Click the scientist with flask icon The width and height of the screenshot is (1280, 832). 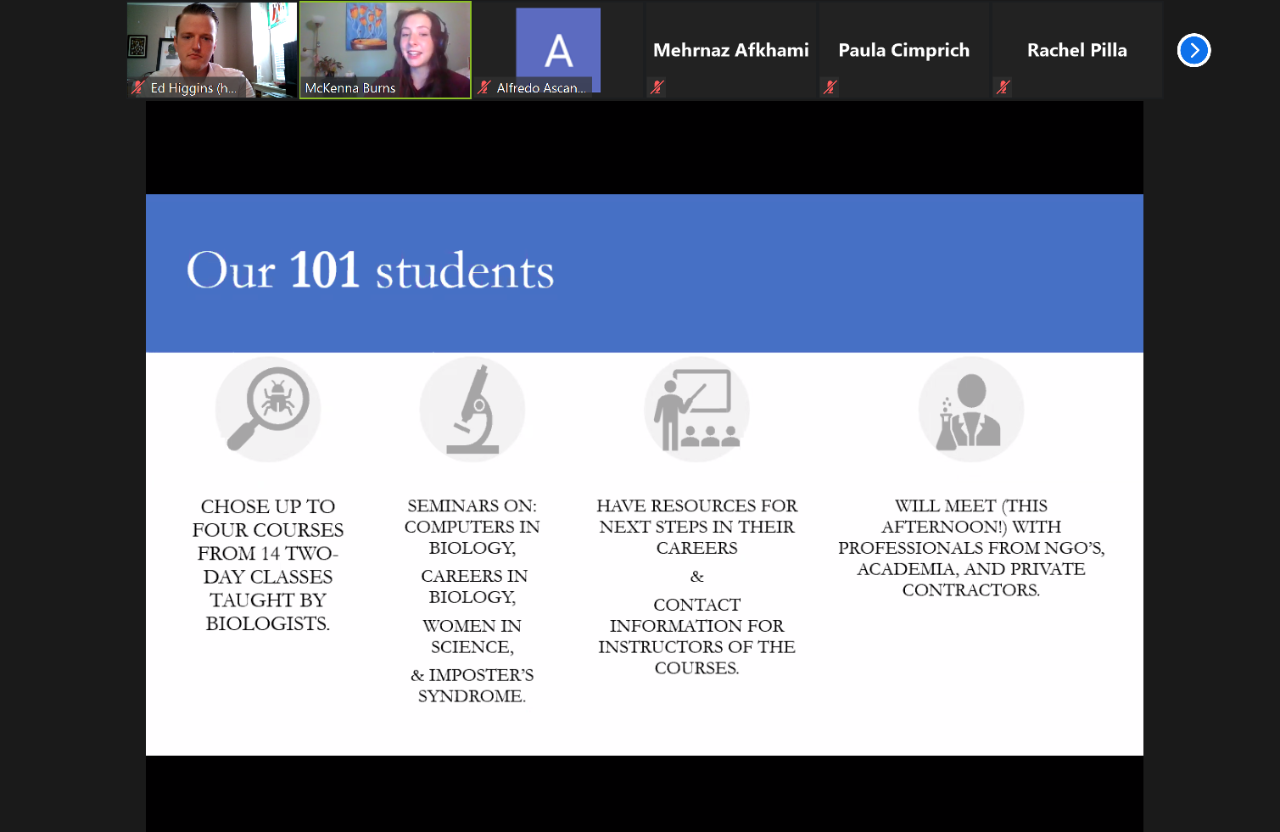click(x=971, y=409)
